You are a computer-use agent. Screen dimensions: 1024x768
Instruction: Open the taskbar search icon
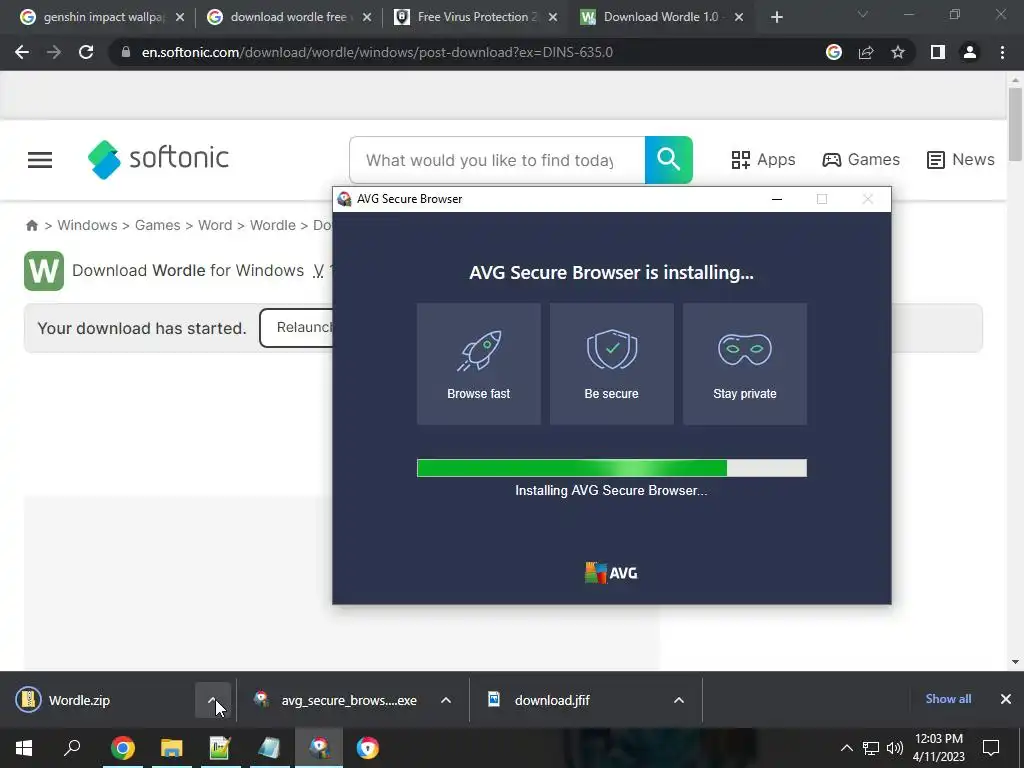72,748
